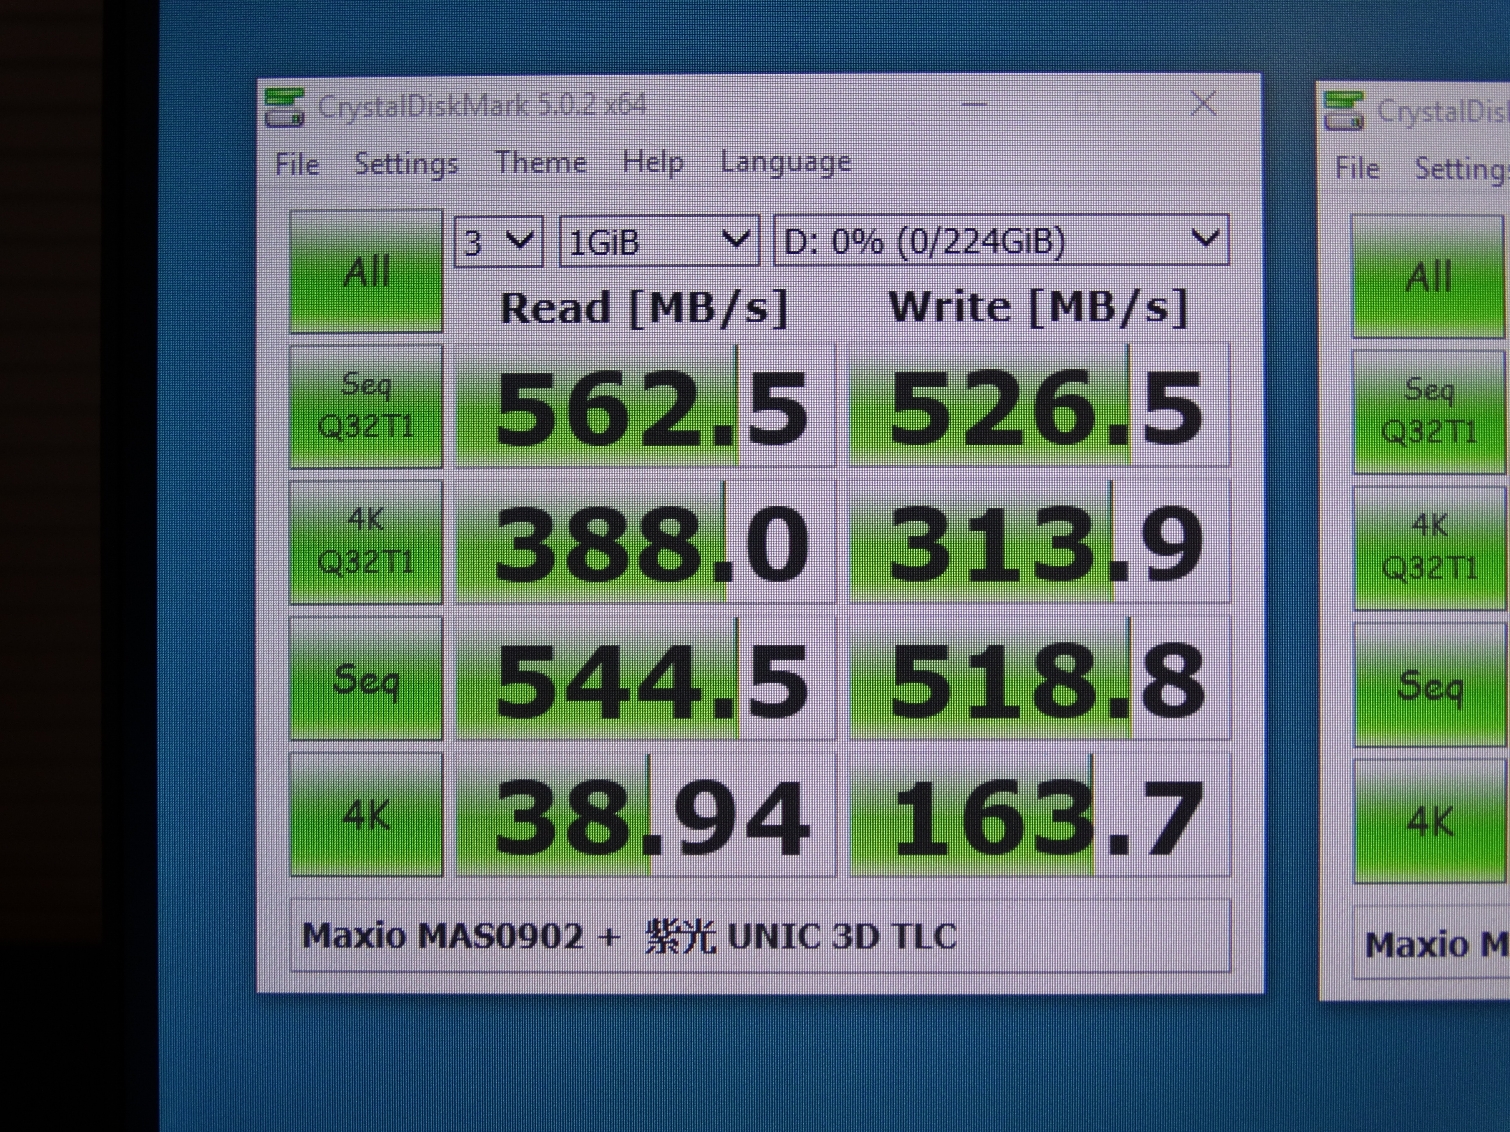Image resolution: width=1510 pixels, height=1132 pixels.
Task: Open the File menu
Action: pos(297,164)
